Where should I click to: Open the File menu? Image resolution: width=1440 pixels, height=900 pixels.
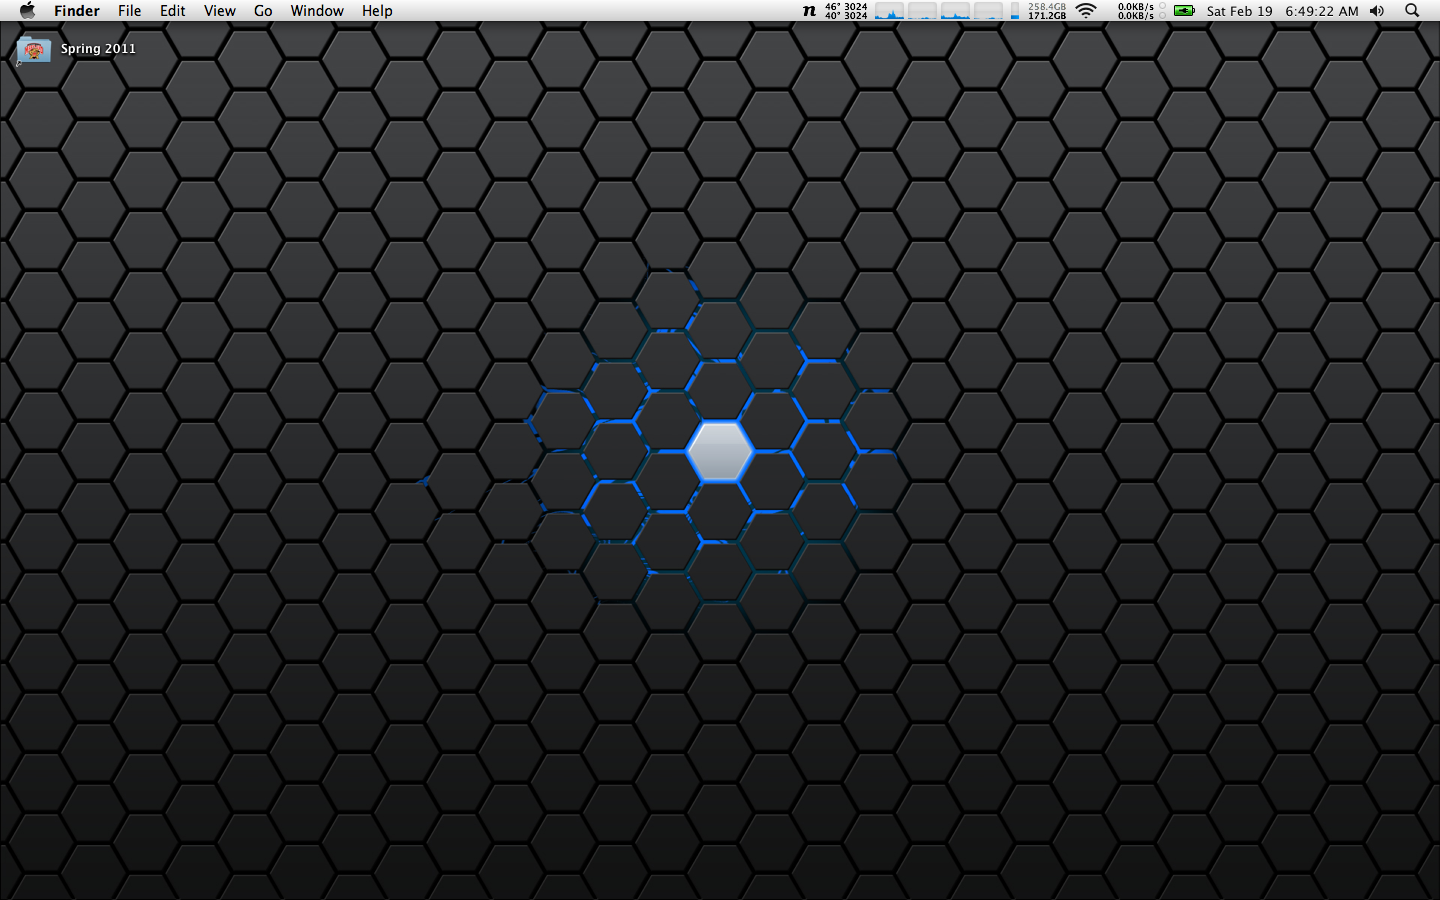coord(130,11)
